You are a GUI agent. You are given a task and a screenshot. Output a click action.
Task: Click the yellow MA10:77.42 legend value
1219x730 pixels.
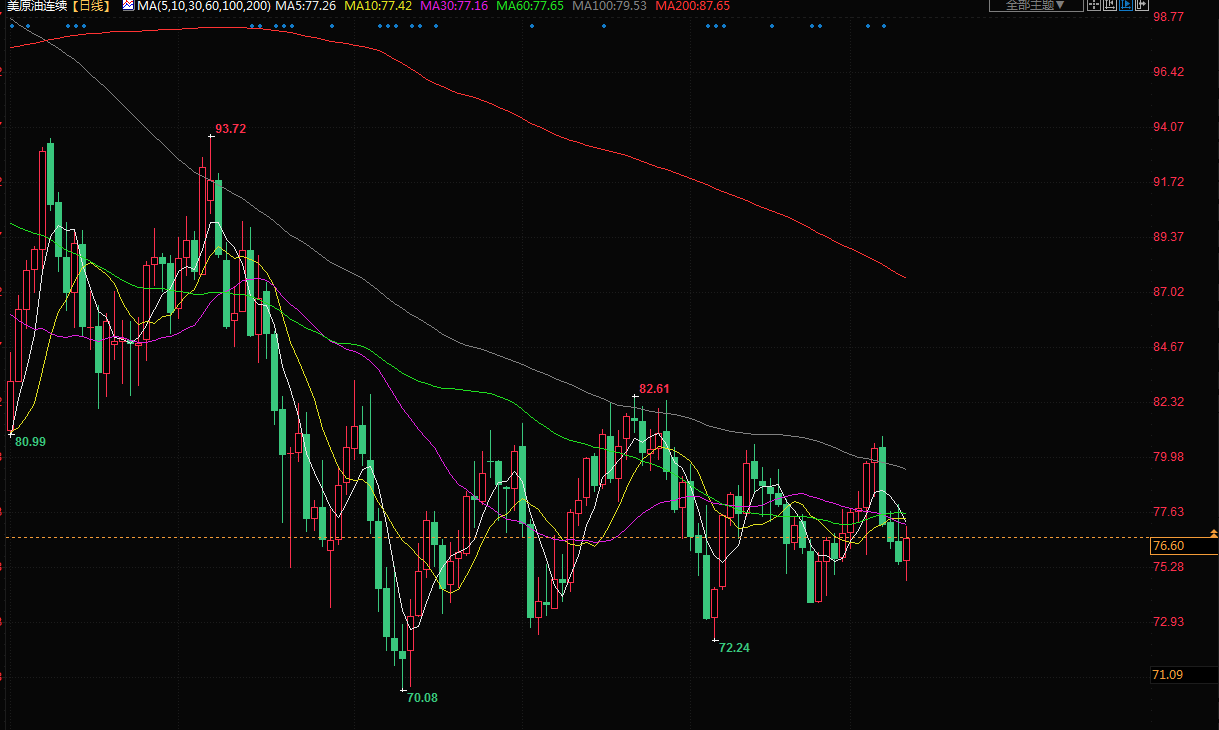[x=377, y=6]
